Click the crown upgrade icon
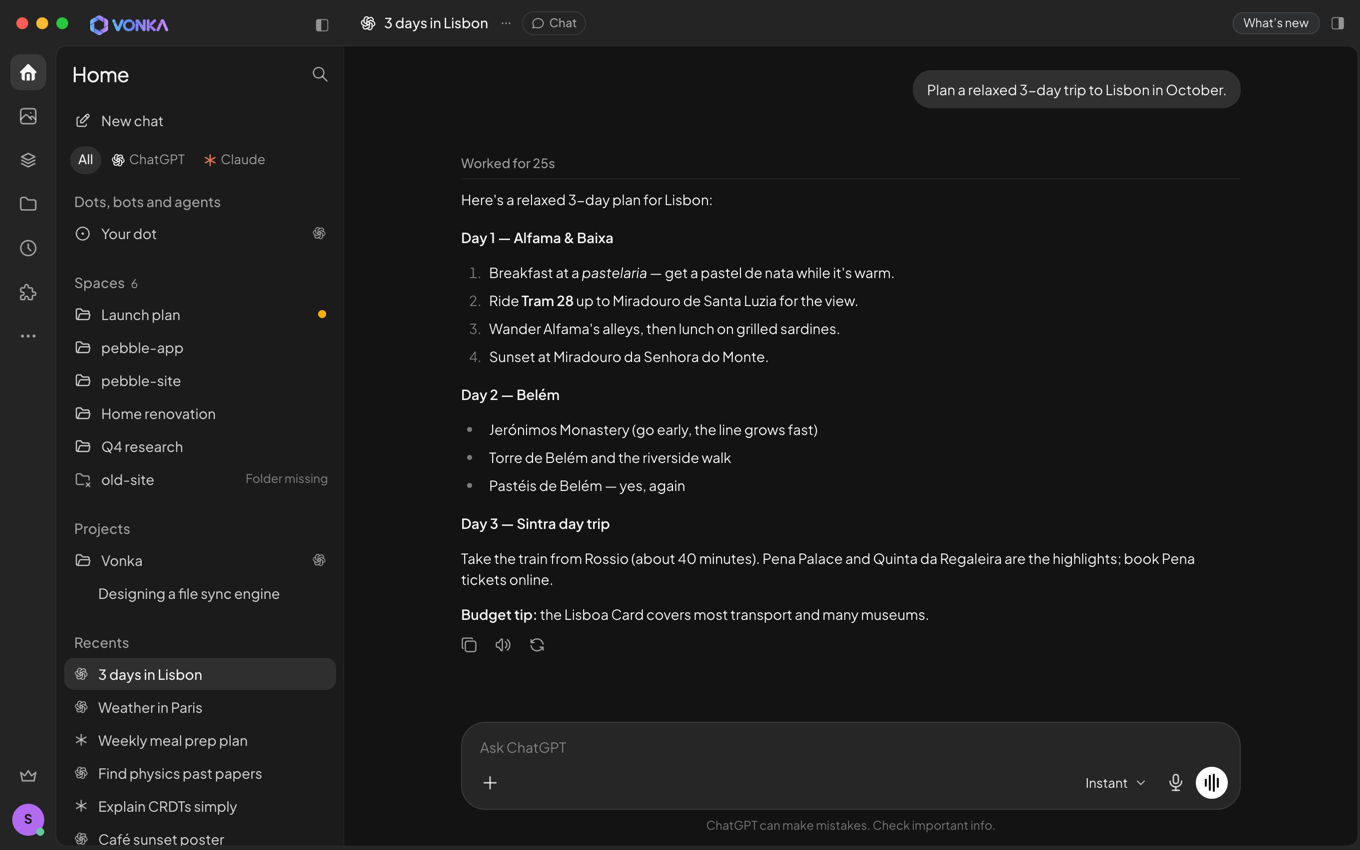 pos(28,776)
